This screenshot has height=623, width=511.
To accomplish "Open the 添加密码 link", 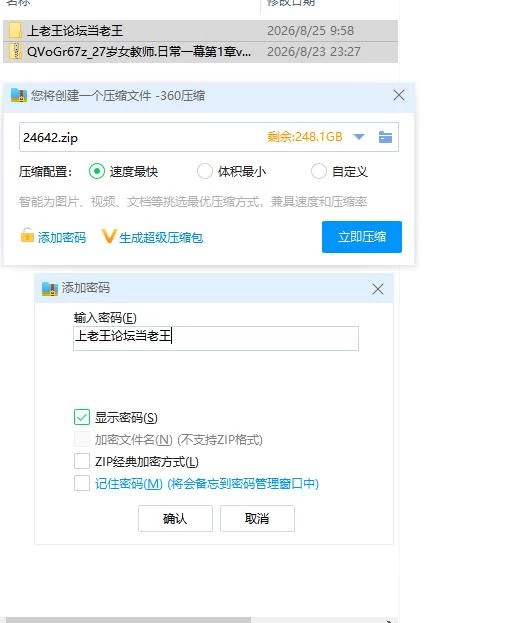I will [x=62, y=238].
